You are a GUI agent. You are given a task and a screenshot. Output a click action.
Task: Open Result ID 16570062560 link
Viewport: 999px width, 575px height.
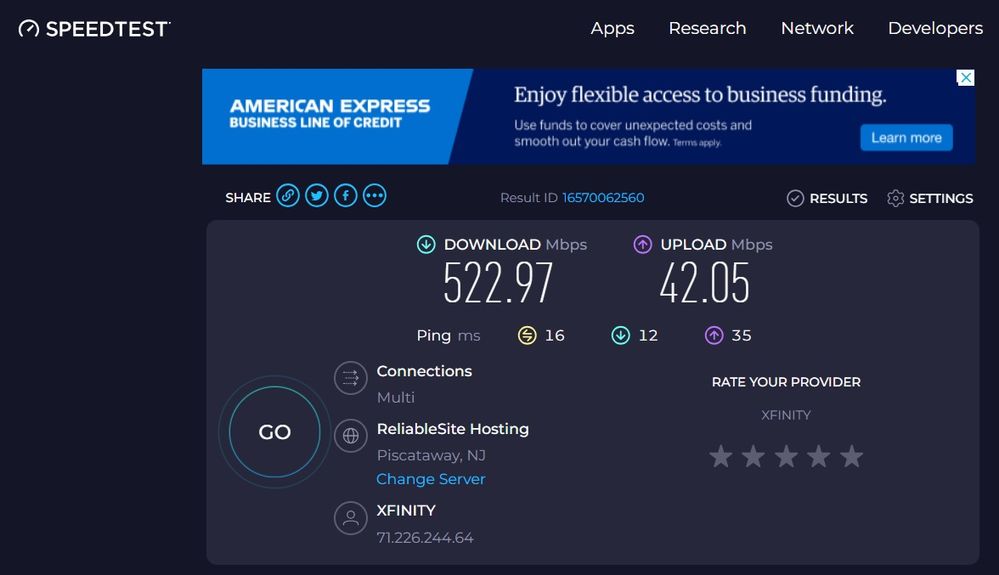[x=603, y=198]
